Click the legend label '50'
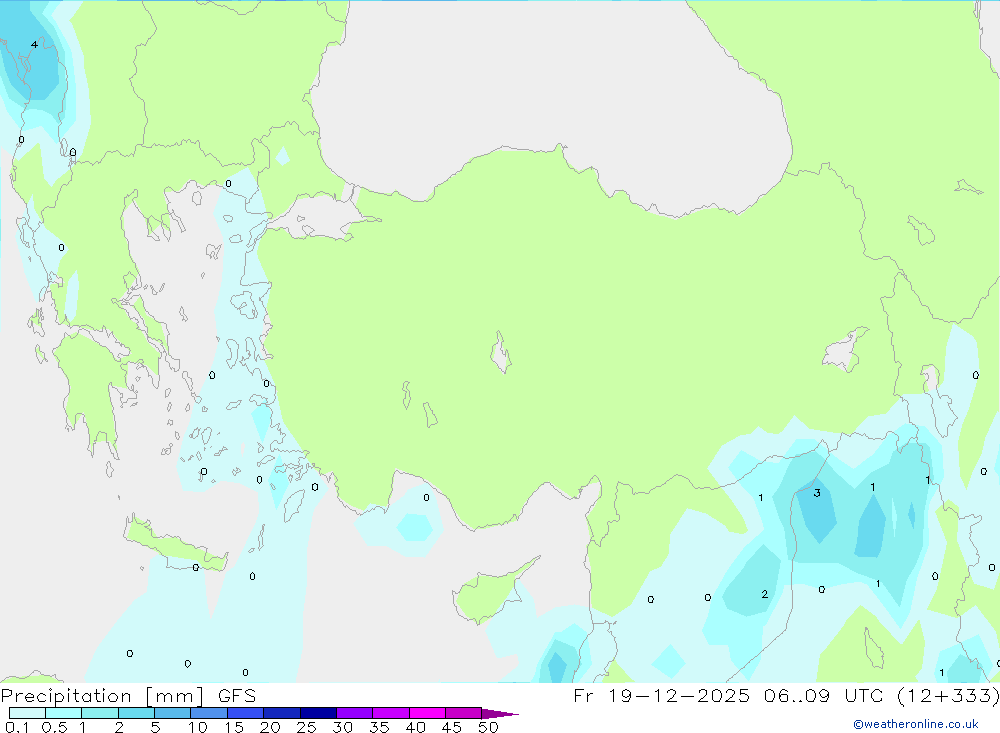1000x733 pixels. [x=488, y=727]
